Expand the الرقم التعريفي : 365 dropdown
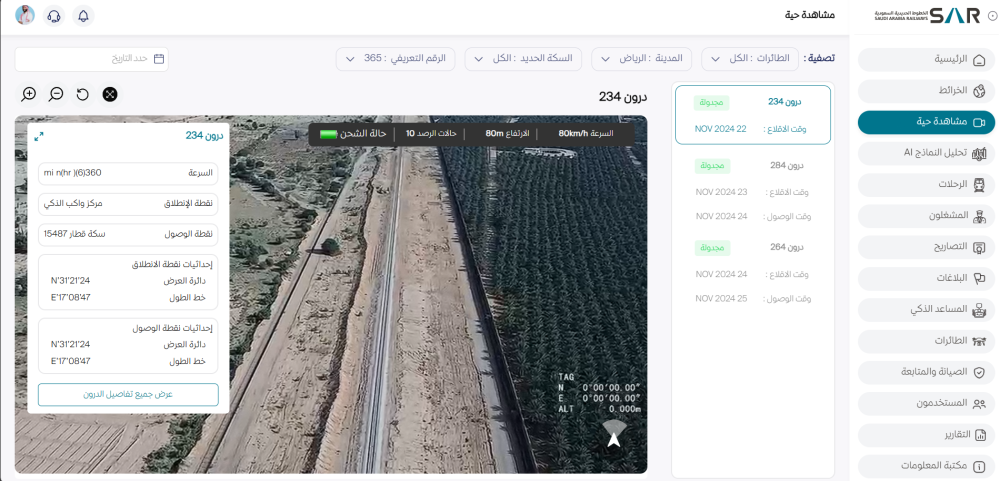Screen dimensions: 1000x481 (395, 59)
